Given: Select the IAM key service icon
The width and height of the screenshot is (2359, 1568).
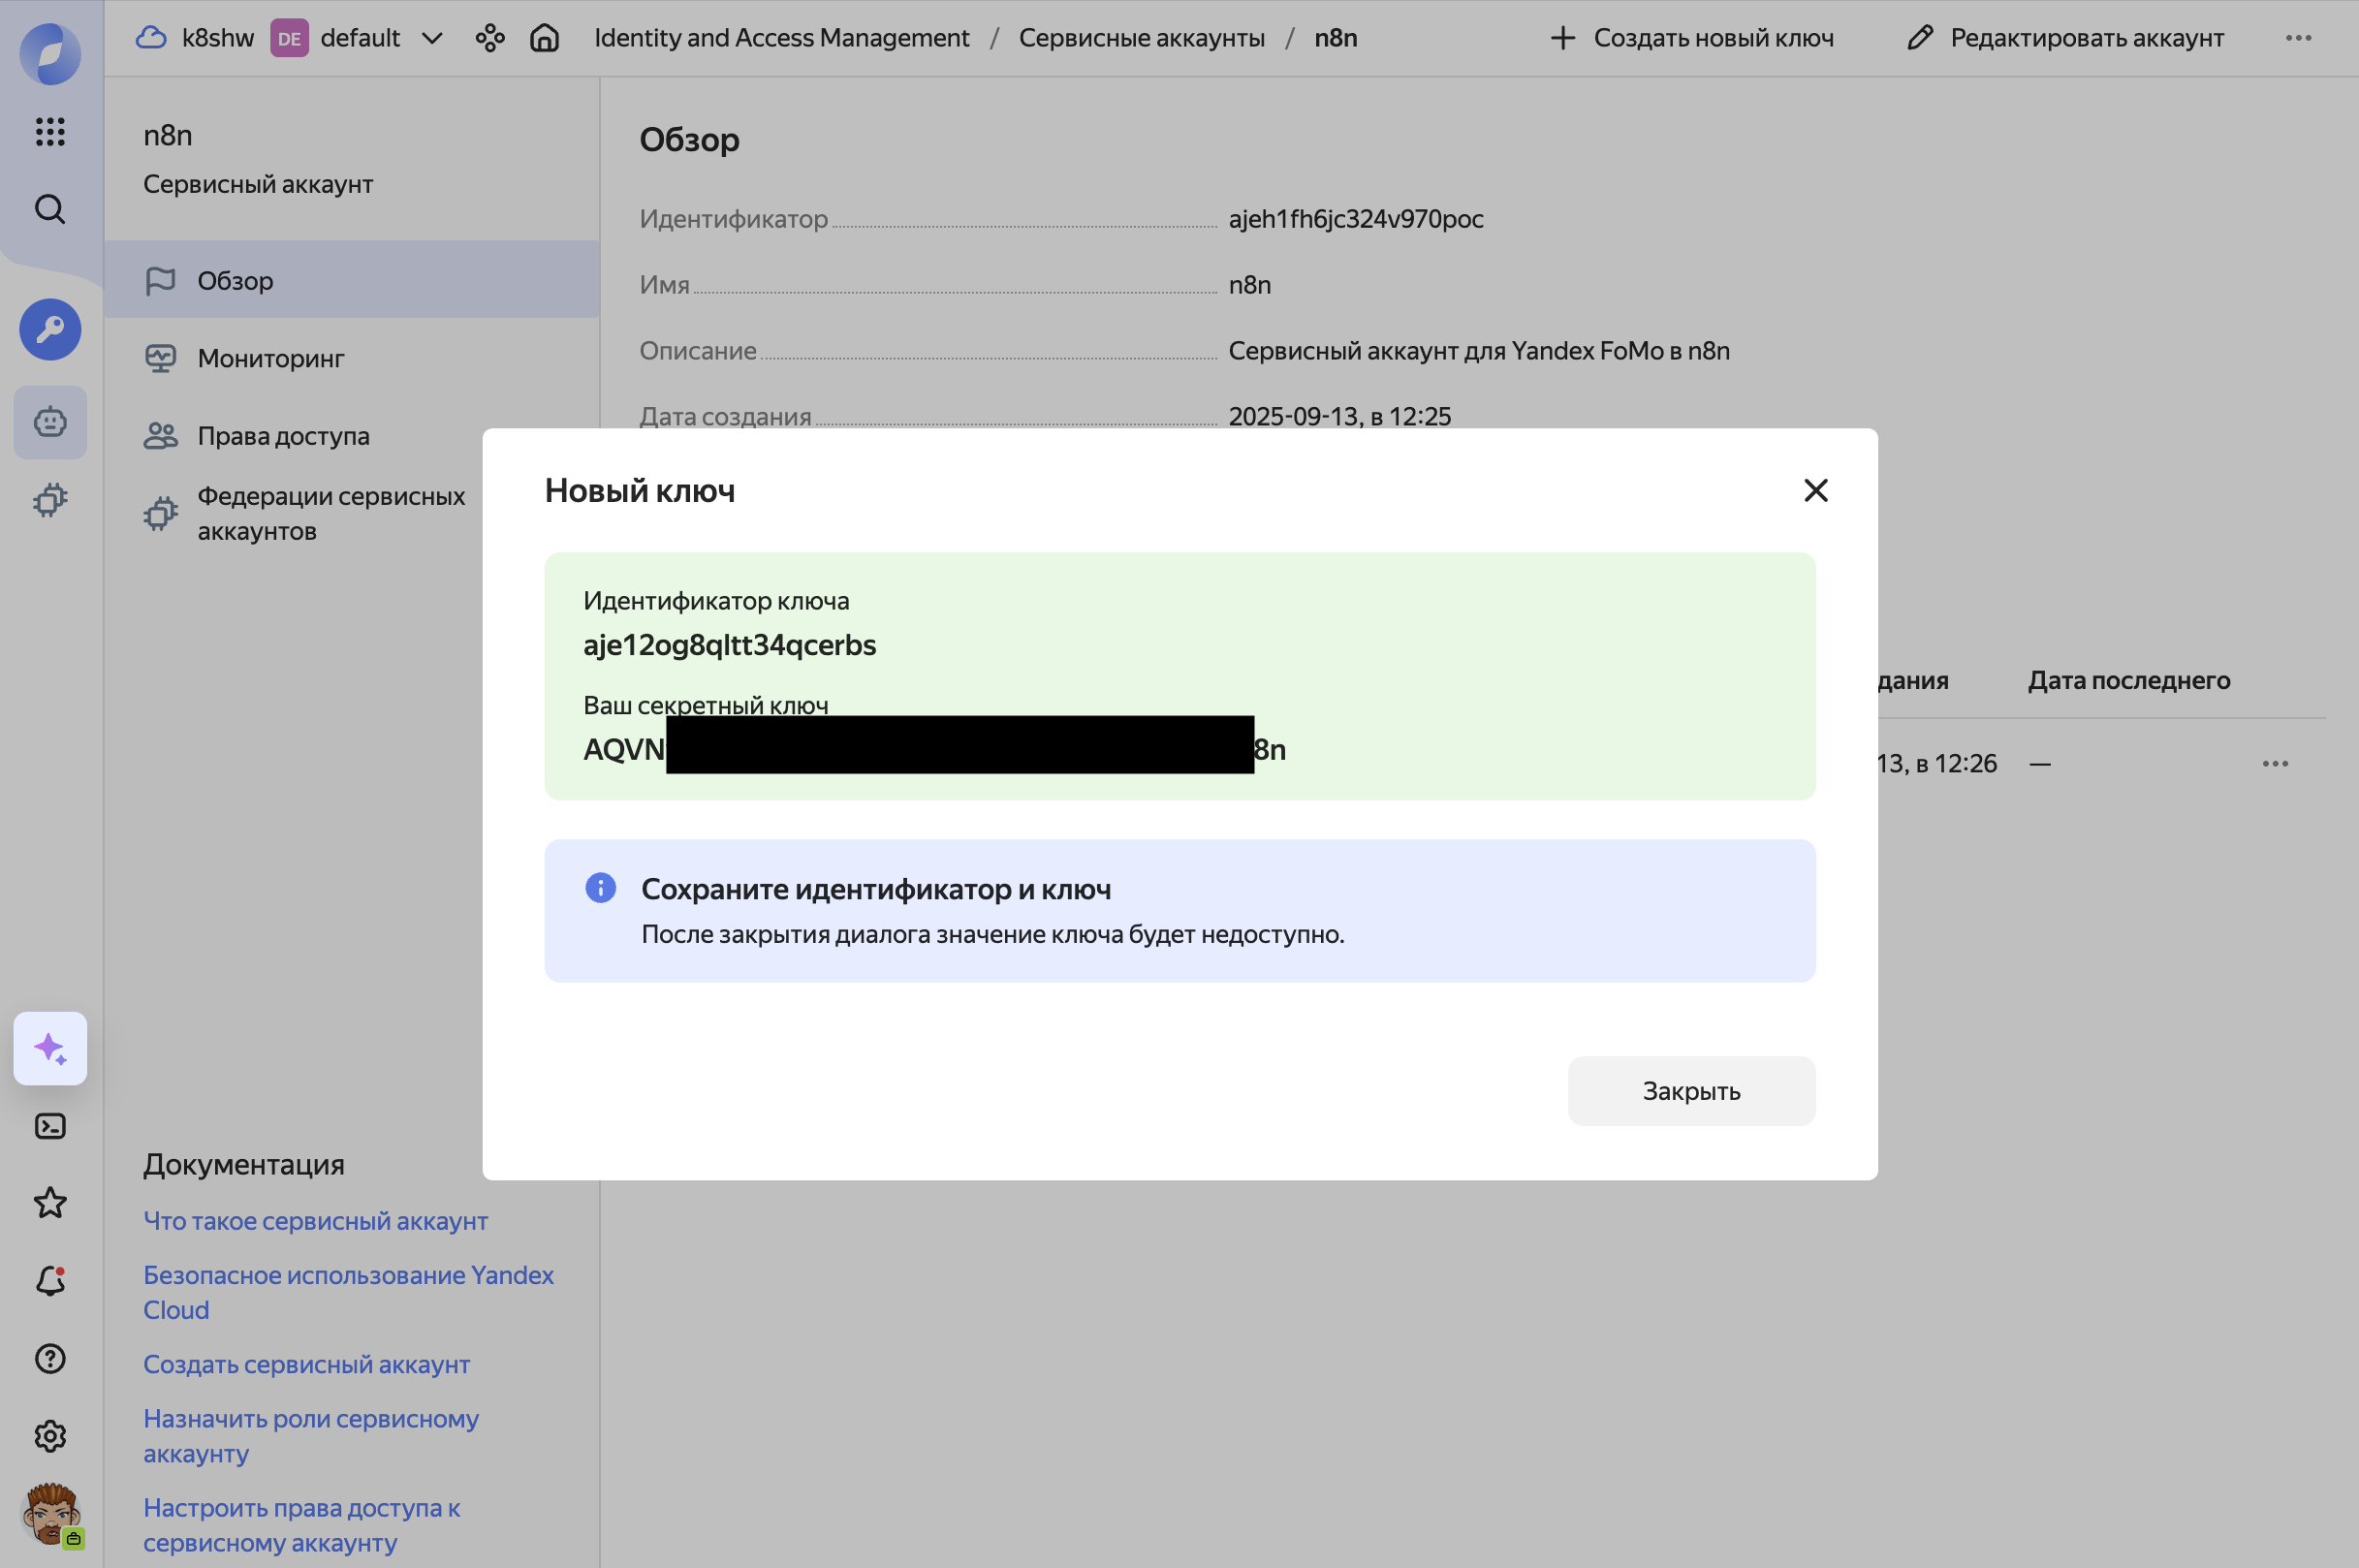Looking at the screenshot, I should [x=50, y=329].
